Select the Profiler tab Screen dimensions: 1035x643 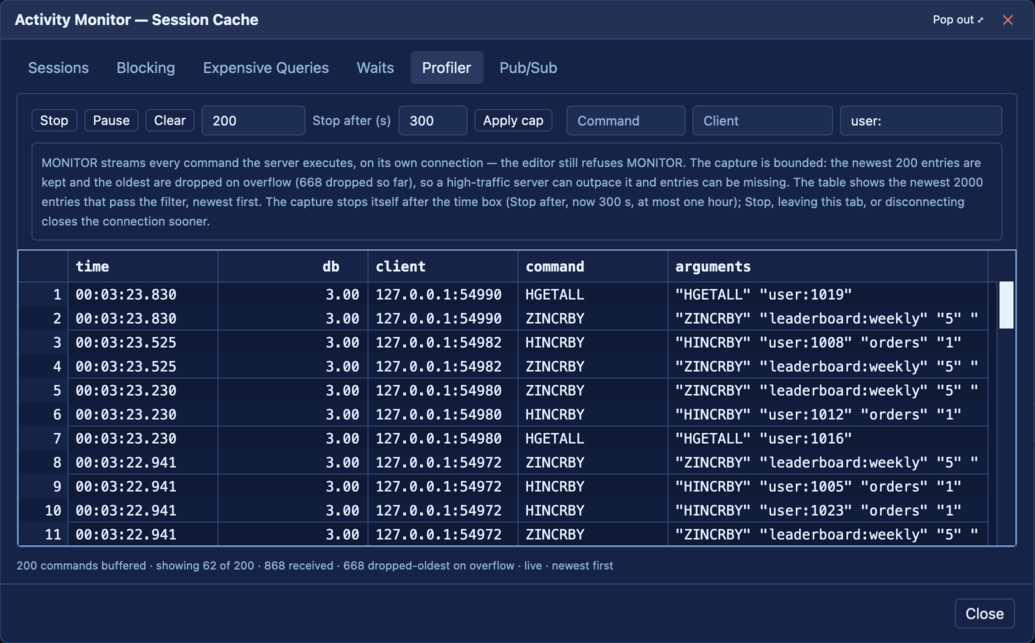point(447,68)
